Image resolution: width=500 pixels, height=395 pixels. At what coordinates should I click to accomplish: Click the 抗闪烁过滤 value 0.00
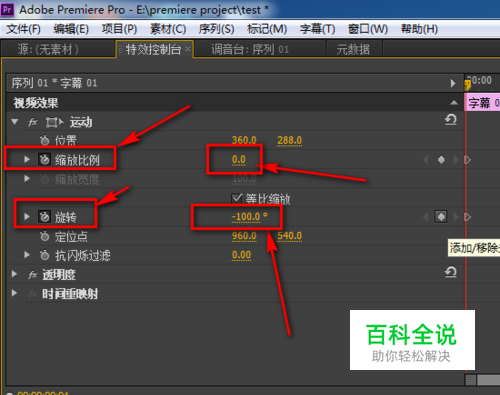click(241, 255)
